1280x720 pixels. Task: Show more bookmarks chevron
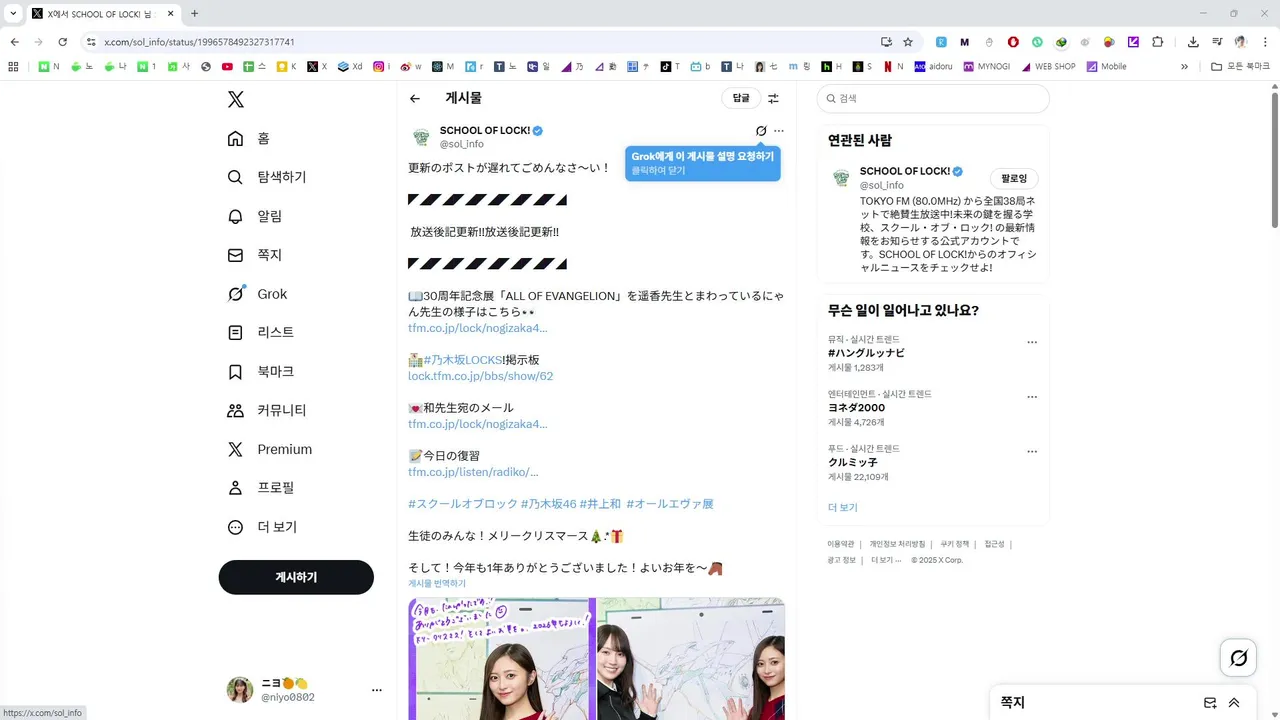click(1185, 67)
